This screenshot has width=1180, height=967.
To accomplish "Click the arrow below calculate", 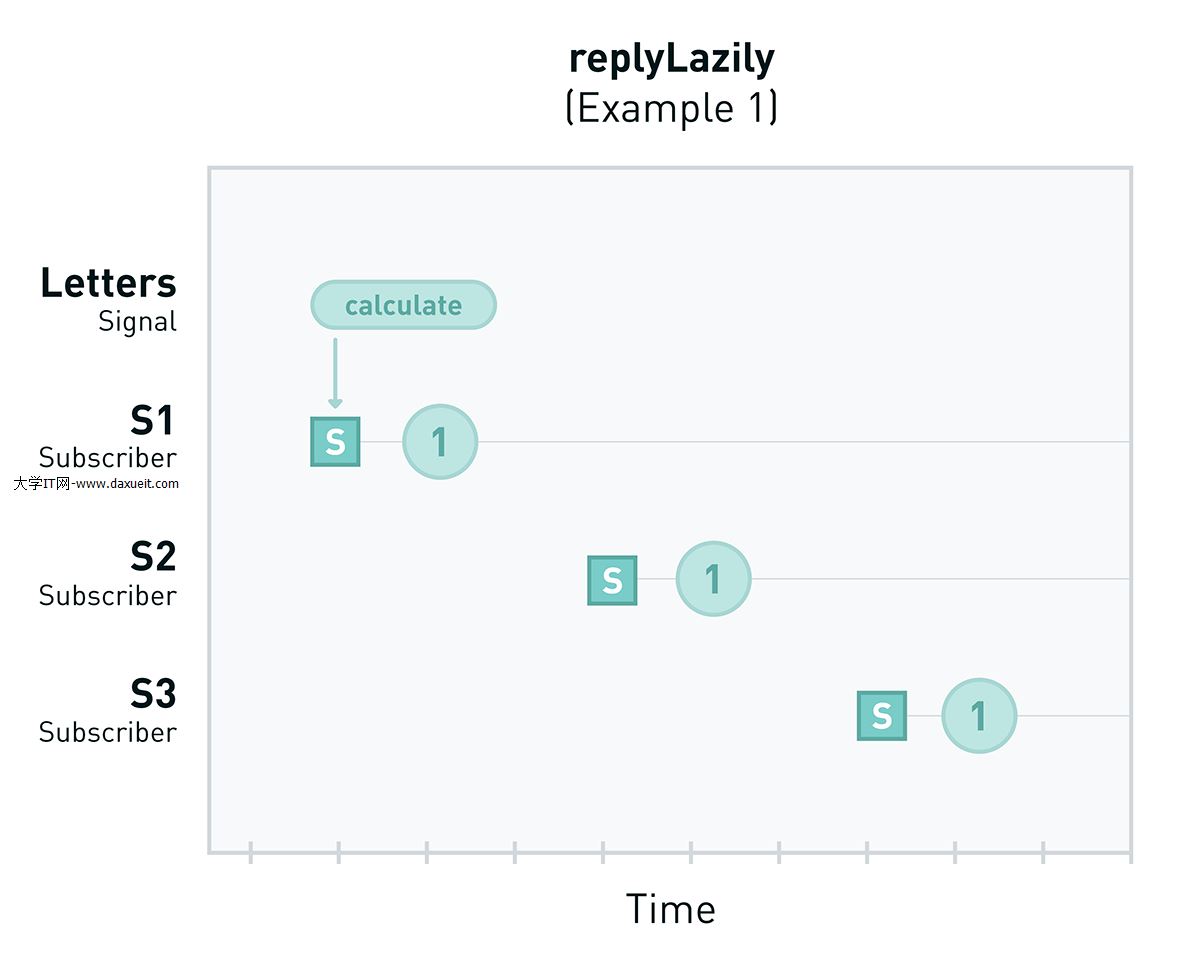I will (335, 373).
